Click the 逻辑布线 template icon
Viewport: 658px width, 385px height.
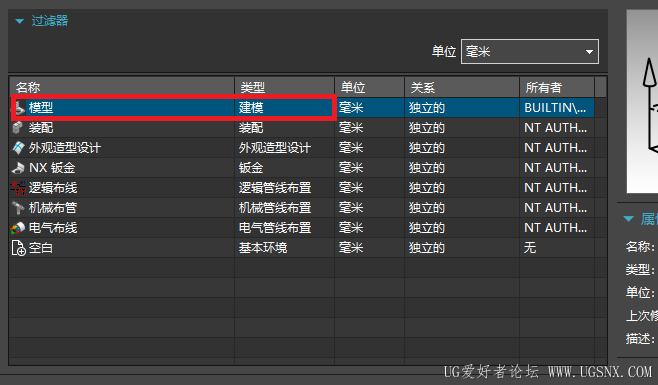click(18, 188)
